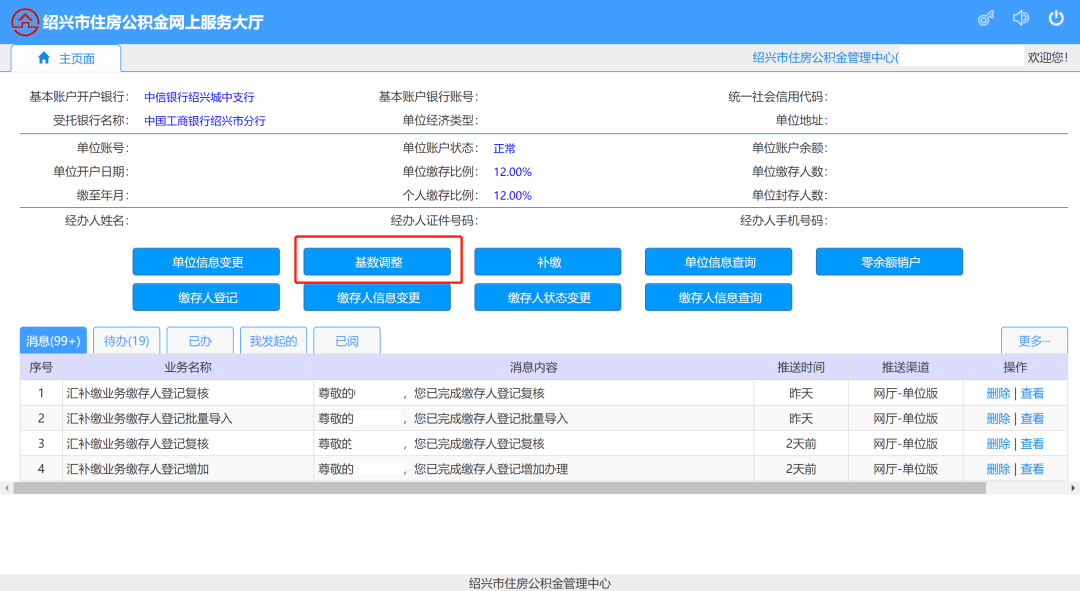The image size is (1080, 591).
Task: Click 查看 for row 4 message
Action: coord(1032,469)
